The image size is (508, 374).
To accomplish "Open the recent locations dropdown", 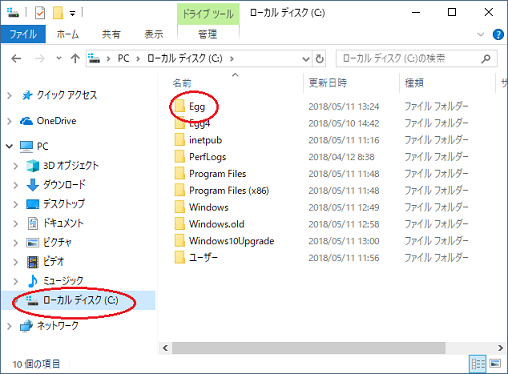I will (x=59, y=58).
